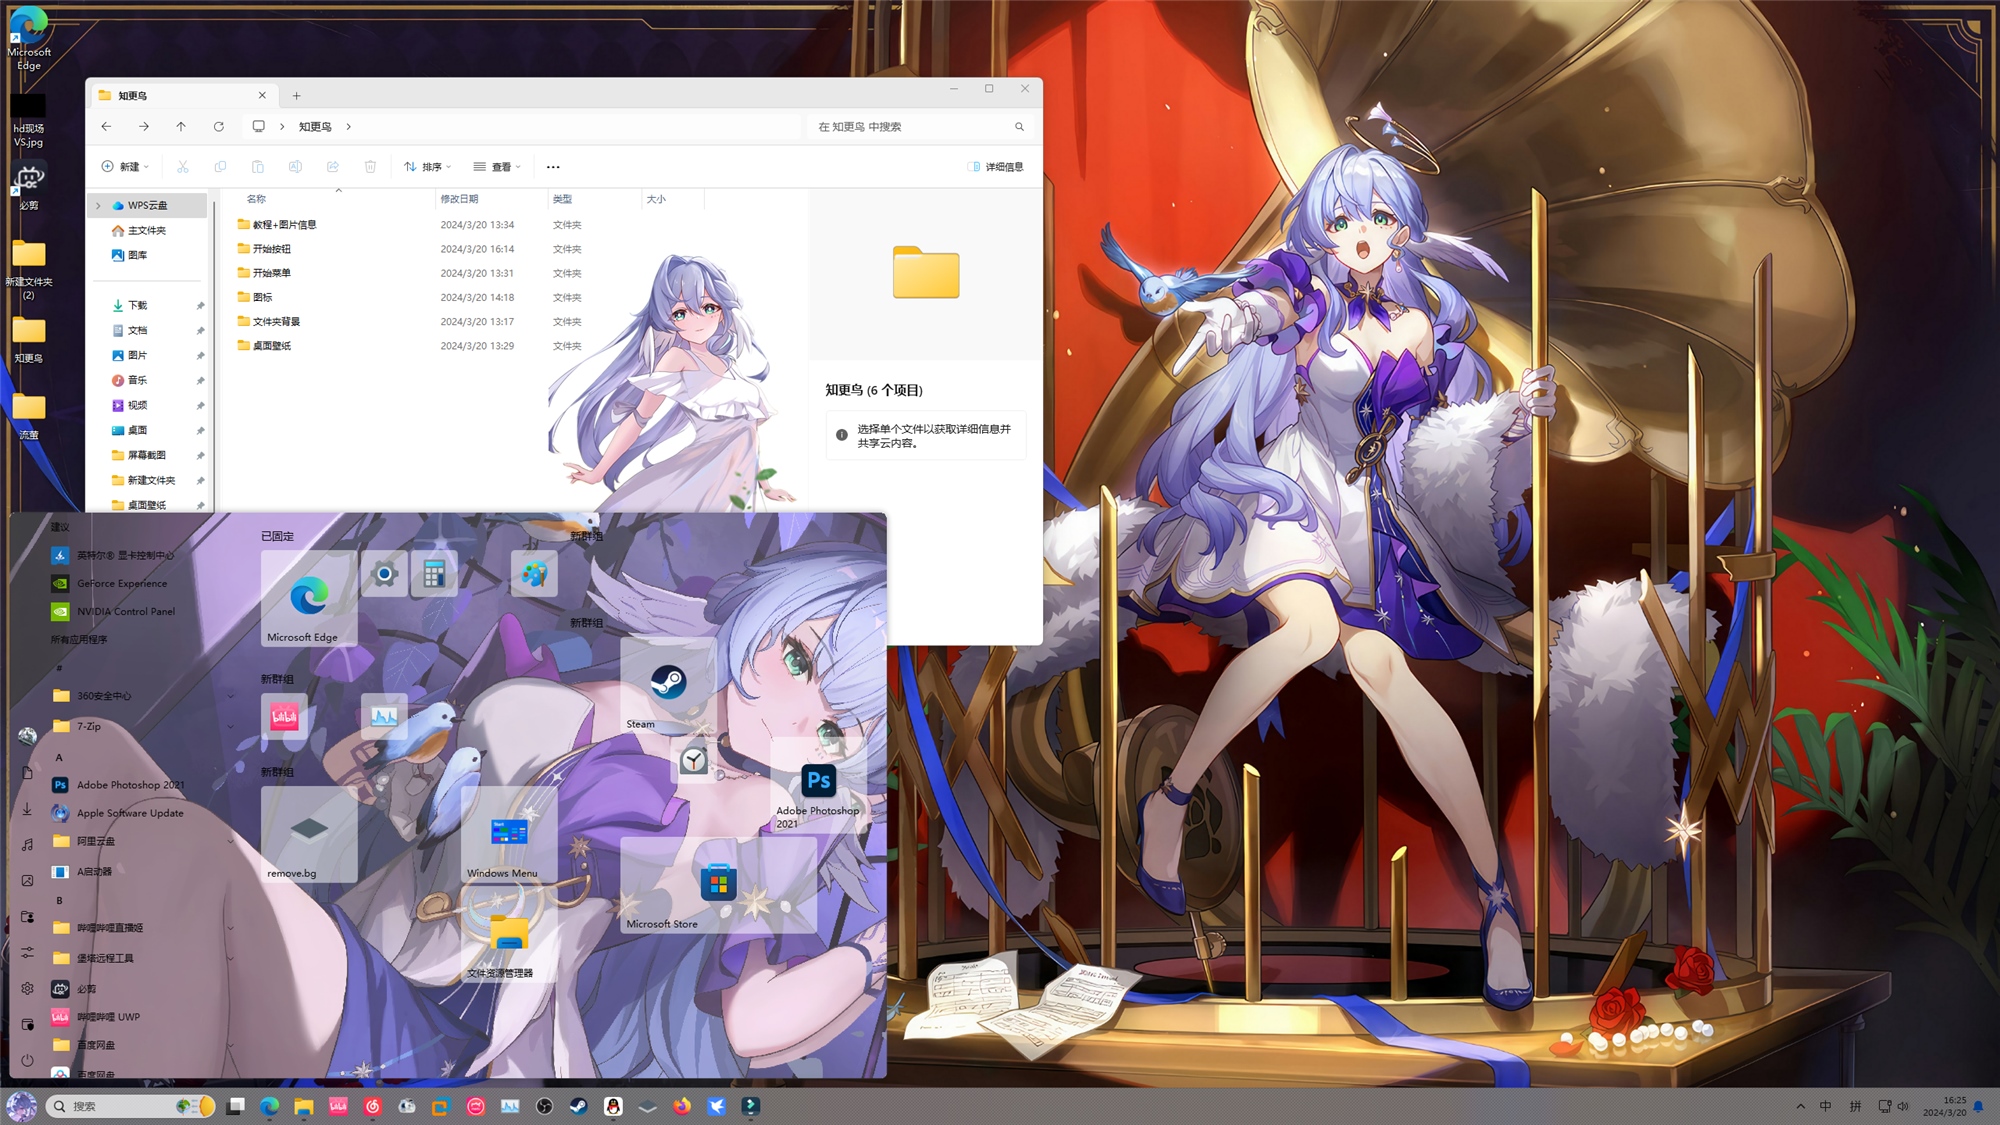The image size is (2000, 1125).
Task: Open Firefox from the taskbar
Action: [682, 1106]
